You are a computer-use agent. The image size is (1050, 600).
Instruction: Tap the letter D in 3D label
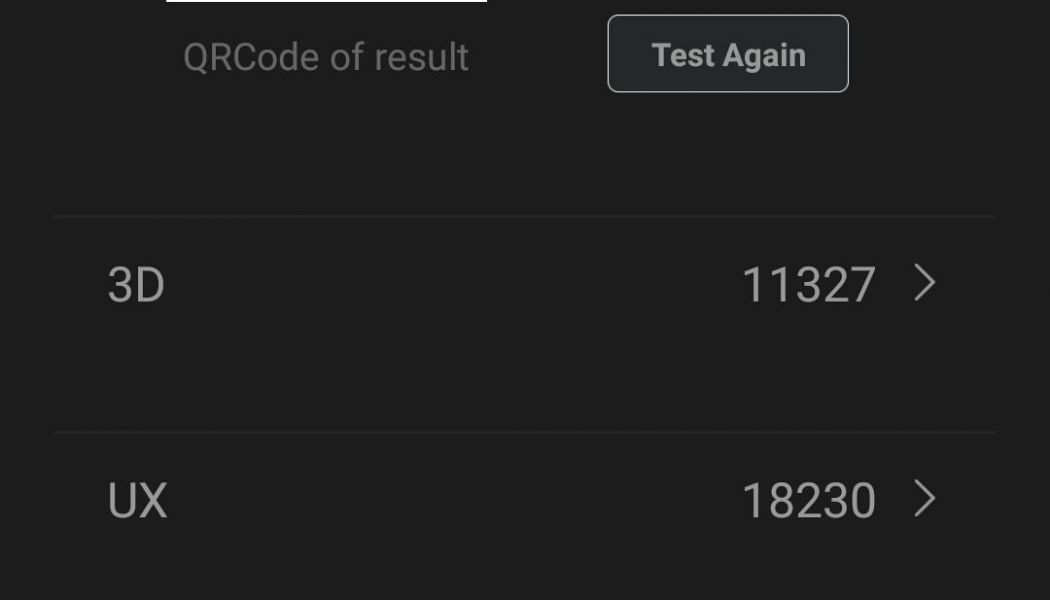click(x=149, y=285)
